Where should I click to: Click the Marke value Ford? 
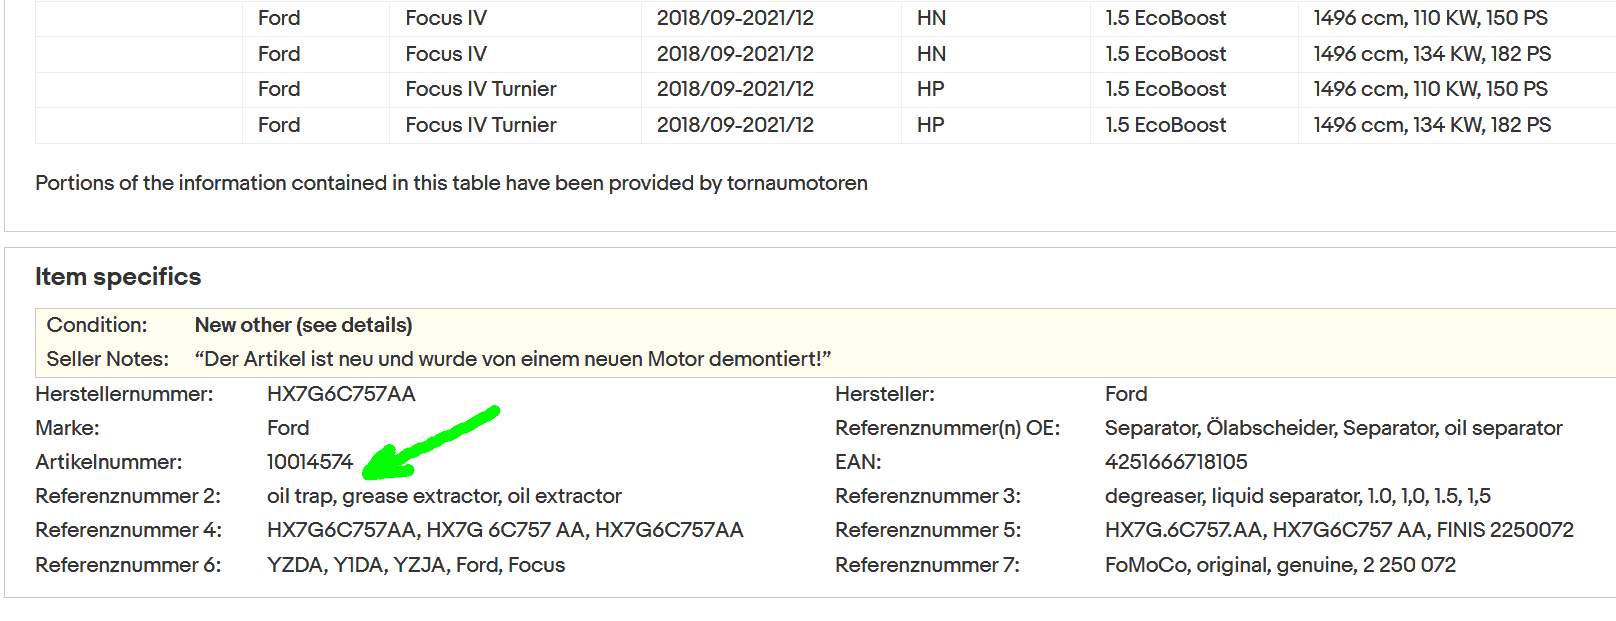pos(287,428)
